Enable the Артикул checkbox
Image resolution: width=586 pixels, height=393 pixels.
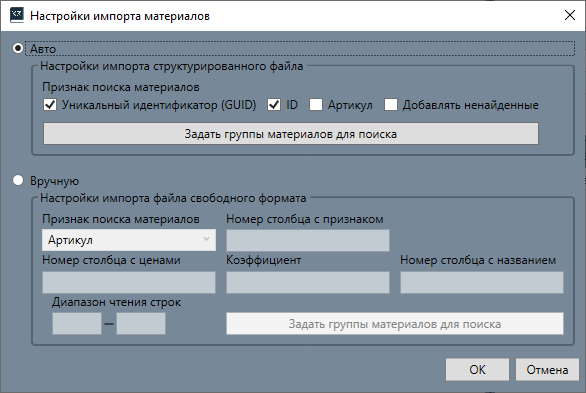(x=316, y=105)
